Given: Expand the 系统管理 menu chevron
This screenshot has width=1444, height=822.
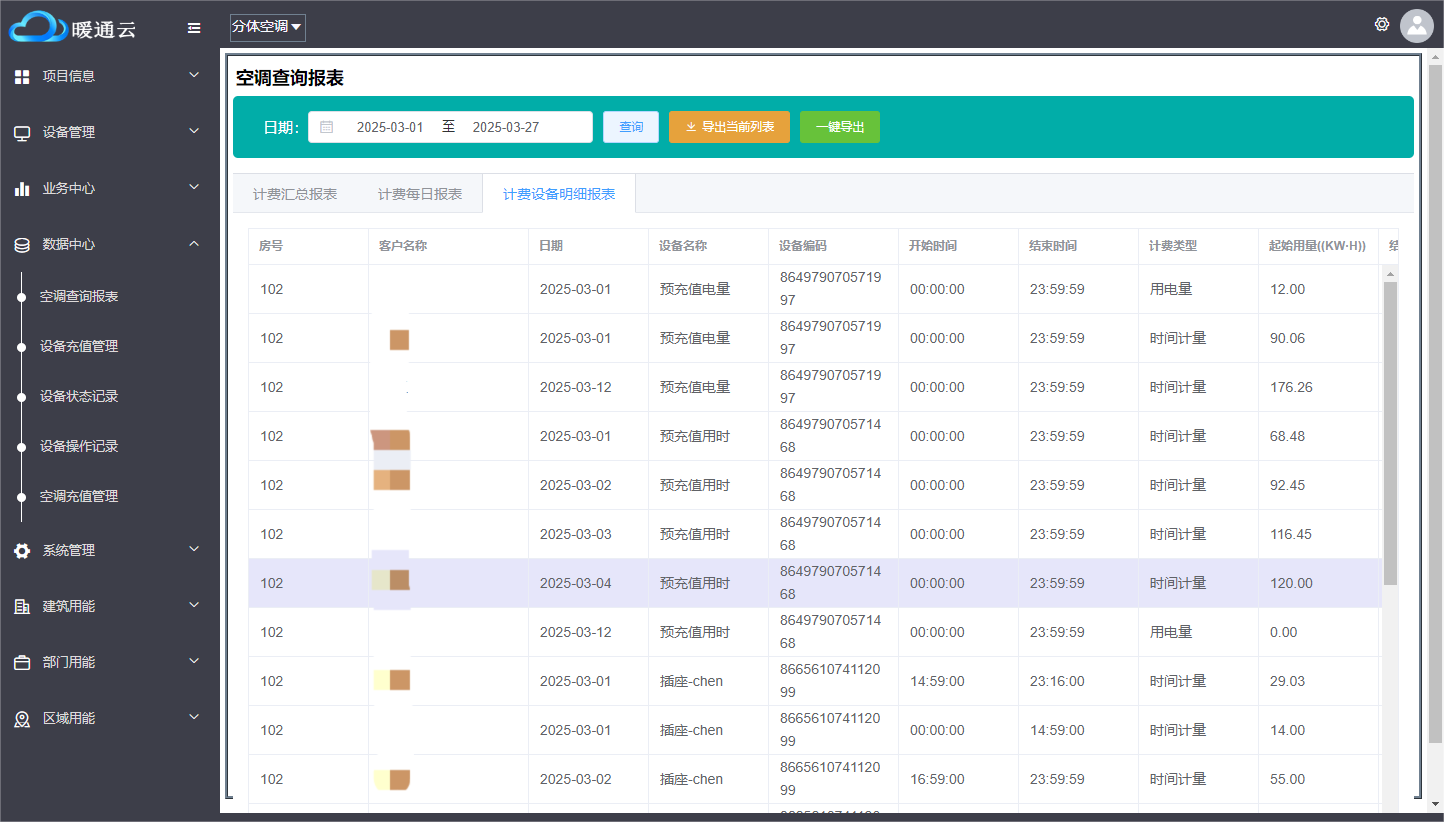Looking at the screenshot, I should [x=194, y=548].
